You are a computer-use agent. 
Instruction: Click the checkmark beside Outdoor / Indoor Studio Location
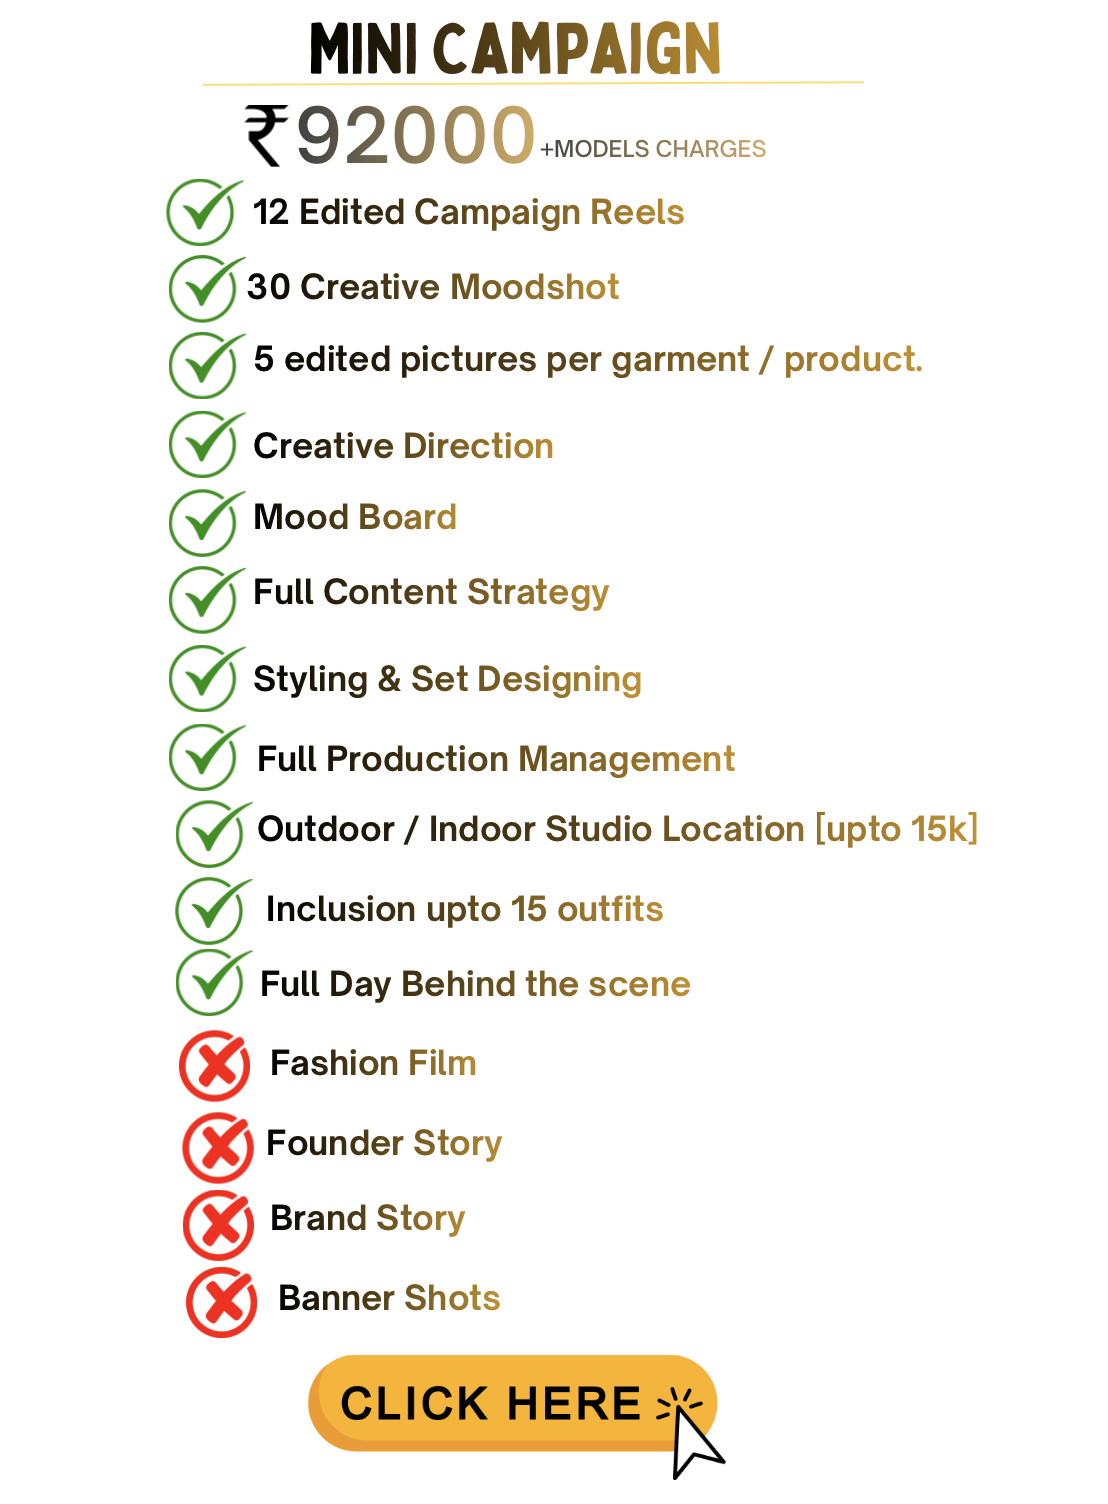[212, 833]
